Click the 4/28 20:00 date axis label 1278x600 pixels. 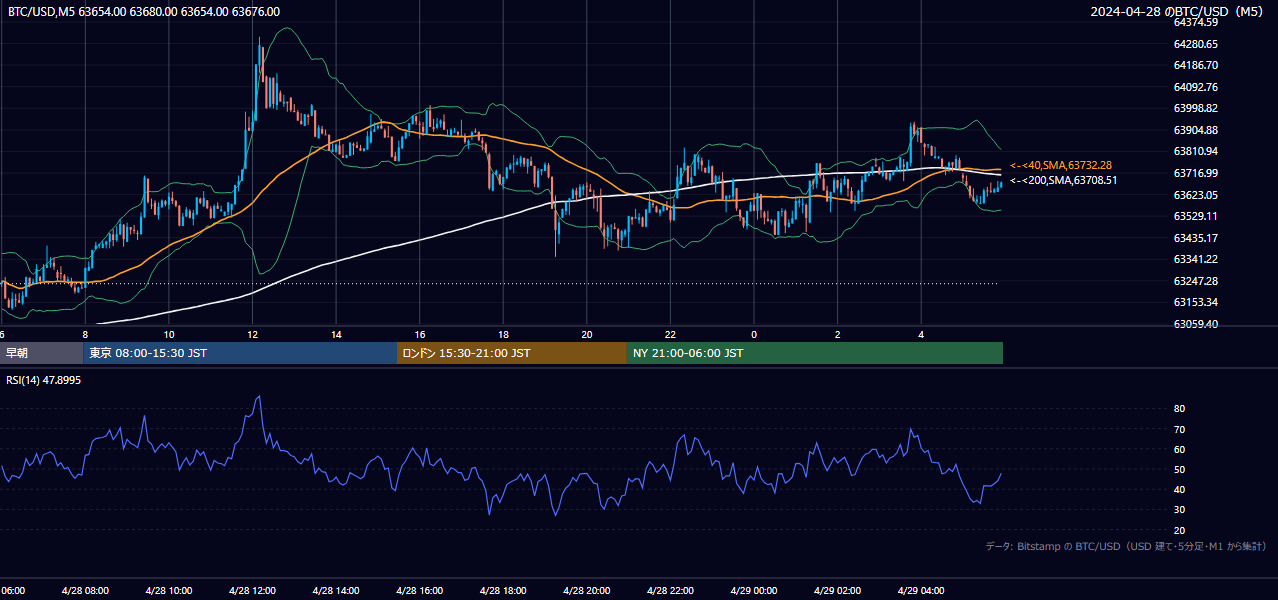click(x=587, y=591)
